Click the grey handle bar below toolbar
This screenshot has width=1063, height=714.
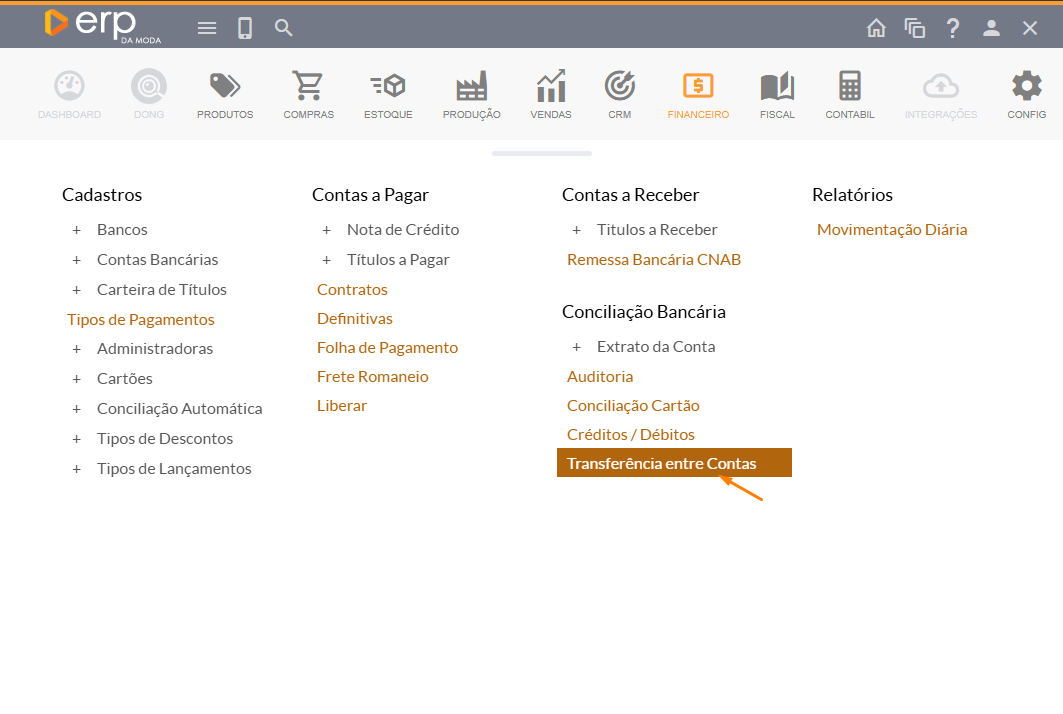(x=541, y=153)
